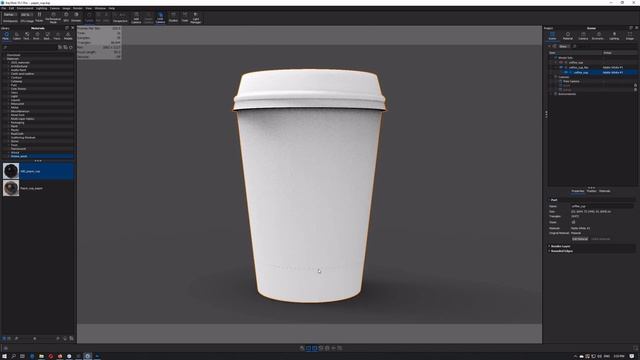Image resolution: width=640 pixels, height=360 pixels.
Task: Click the Unlink Material button
Action: 600,239
